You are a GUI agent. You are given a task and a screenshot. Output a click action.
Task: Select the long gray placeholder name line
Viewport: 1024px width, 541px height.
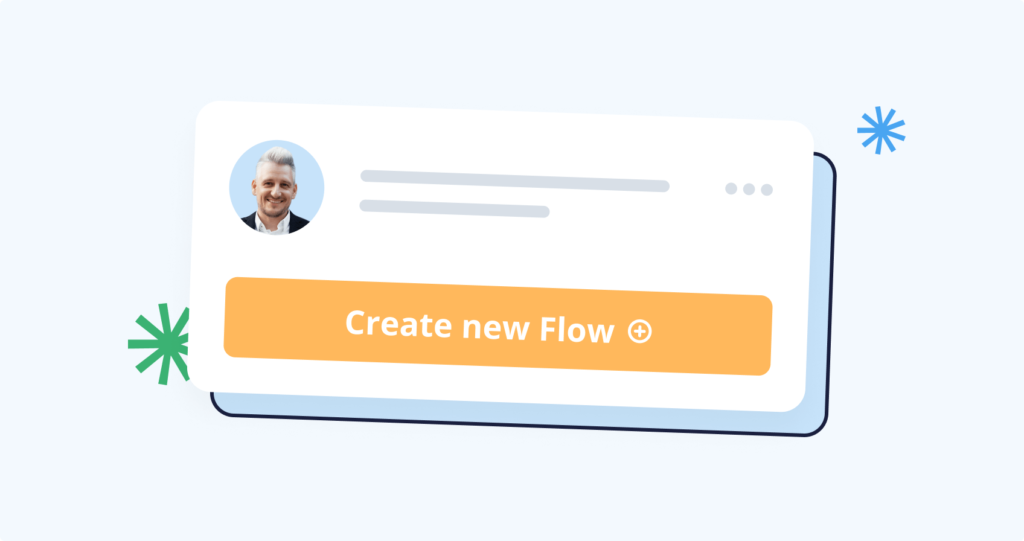click(x=515, y=181)
